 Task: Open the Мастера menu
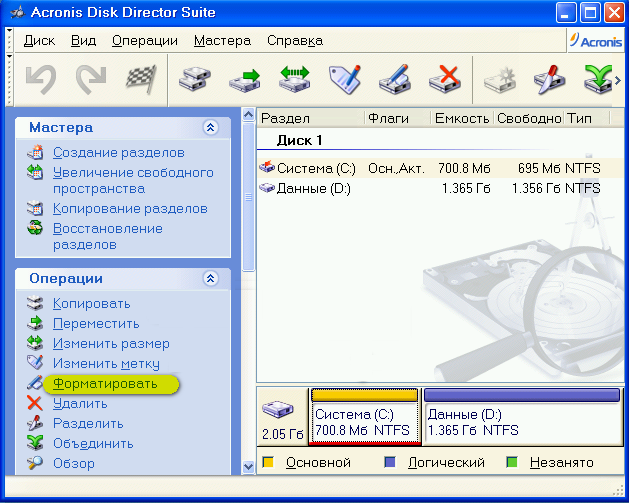[223, 41]
